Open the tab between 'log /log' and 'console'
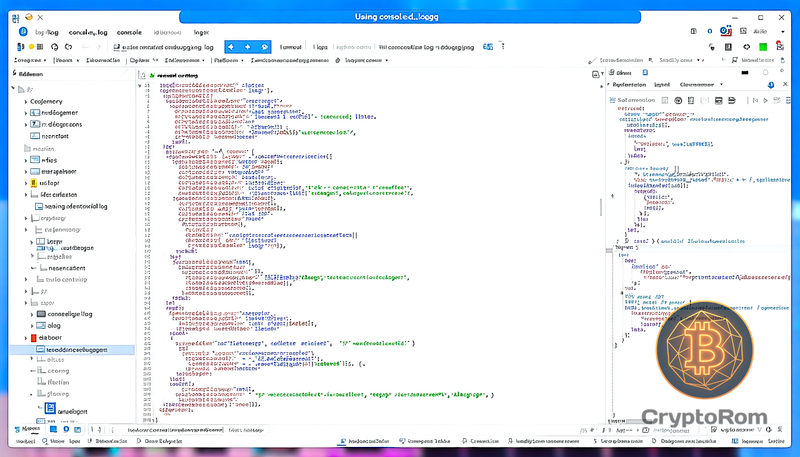This screenshot has height=457, width=800. pos(88,32)
